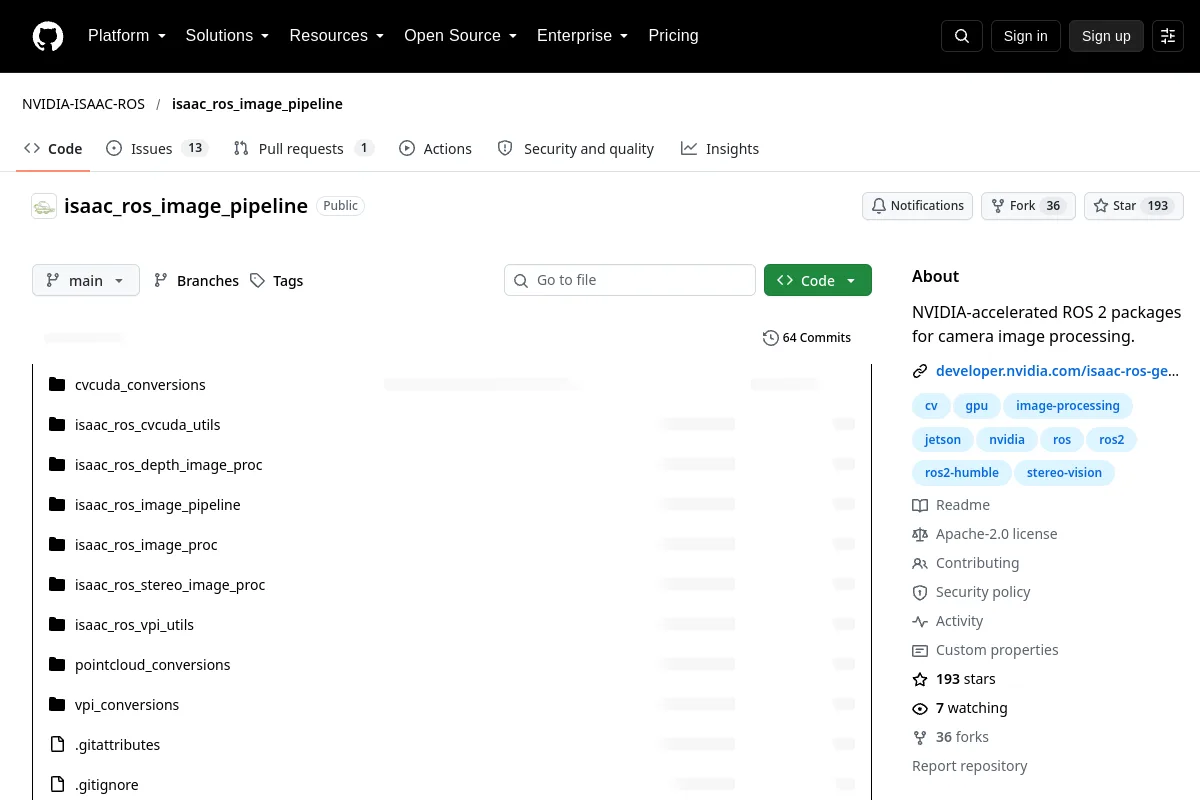Select the stereo-vision topic tag

(1064, 473)
